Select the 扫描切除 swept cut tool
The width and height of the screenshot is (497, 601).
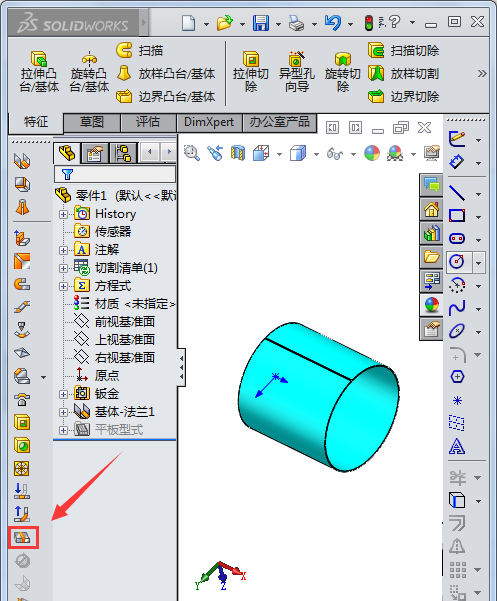coord(404,51)
